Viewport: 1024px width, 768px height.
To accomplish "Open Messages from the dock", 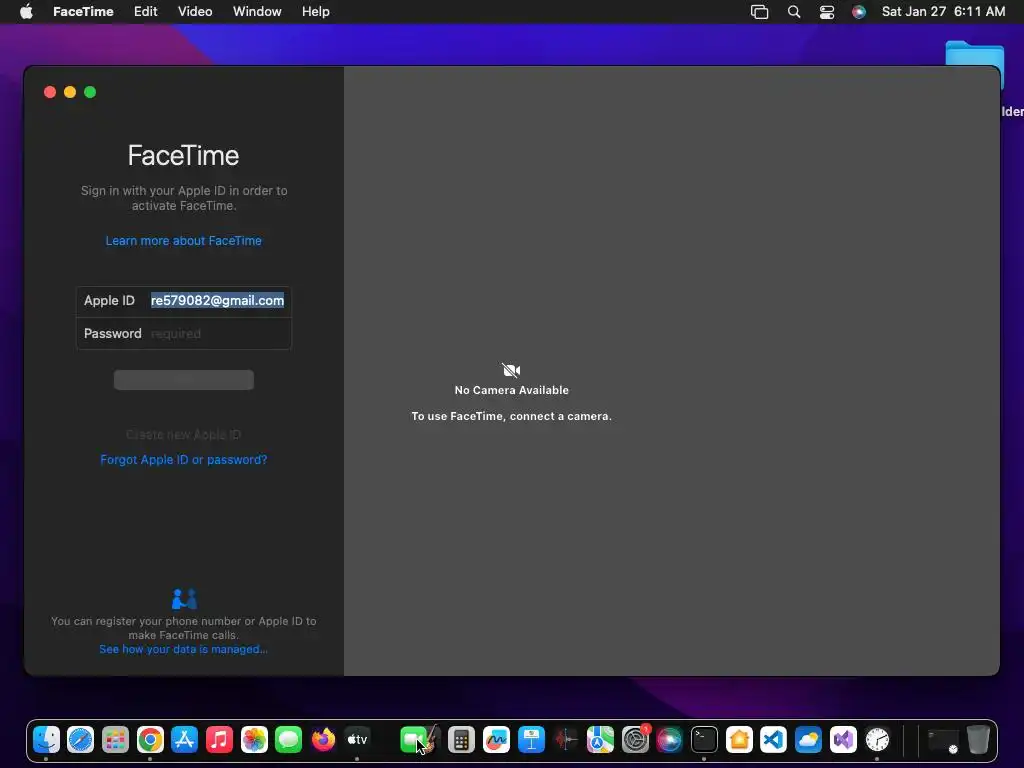I will [289, 740].
